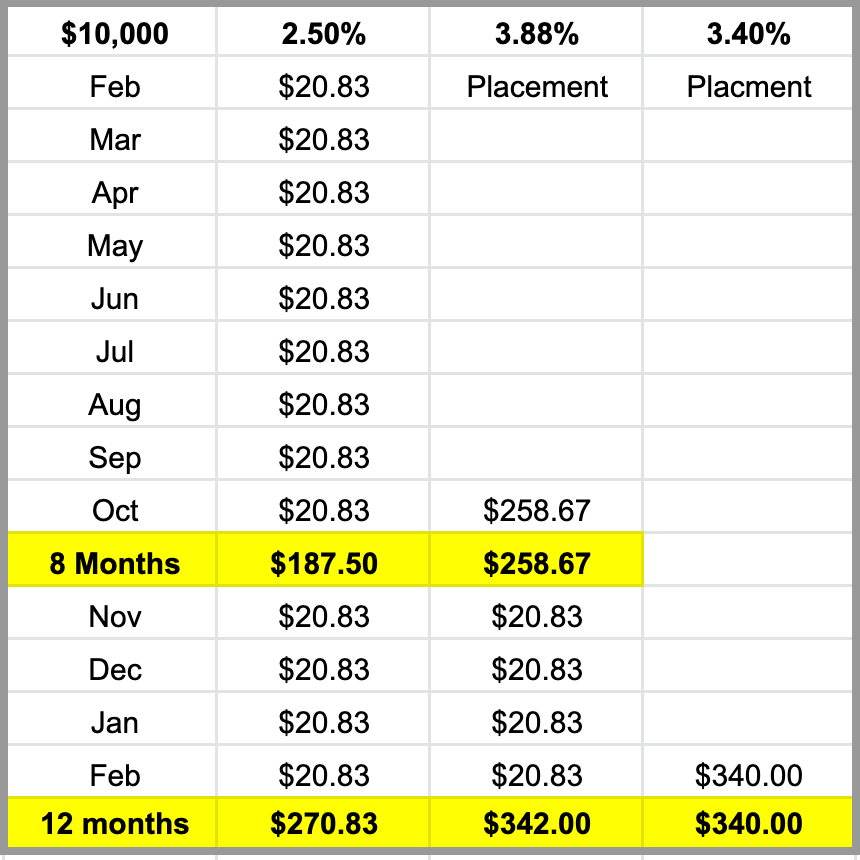
Task: Click the highlighted 8 Months label cell
Action: click(115, 564)
